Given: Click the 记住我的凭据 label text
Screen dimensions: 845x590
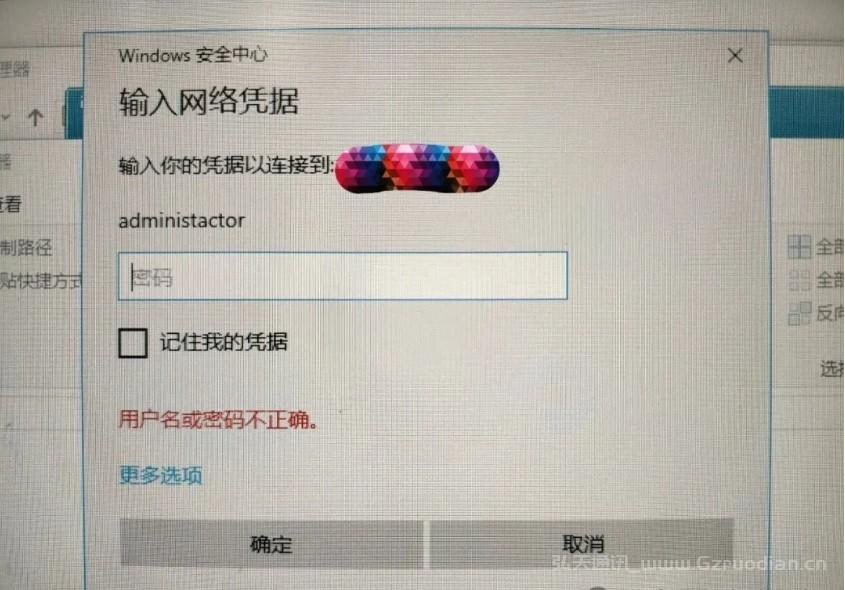Looking at the screenshot, I should point(224,342).
